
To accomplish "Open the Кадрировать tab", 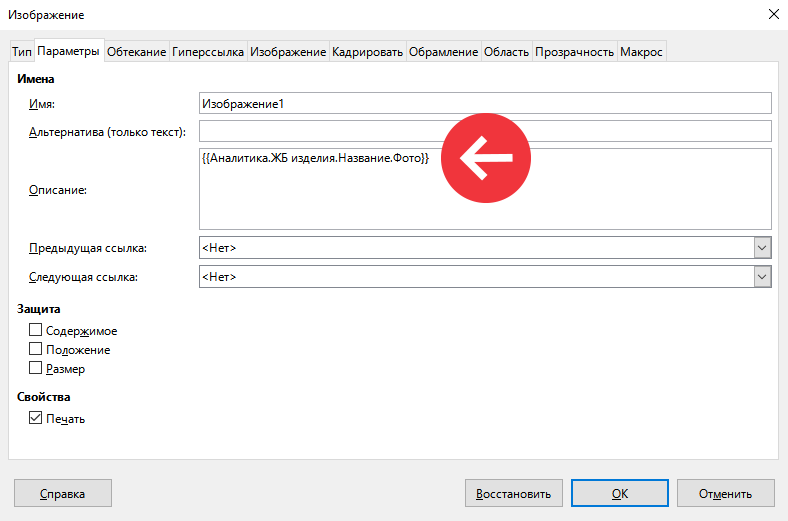I will coord(367,52).
